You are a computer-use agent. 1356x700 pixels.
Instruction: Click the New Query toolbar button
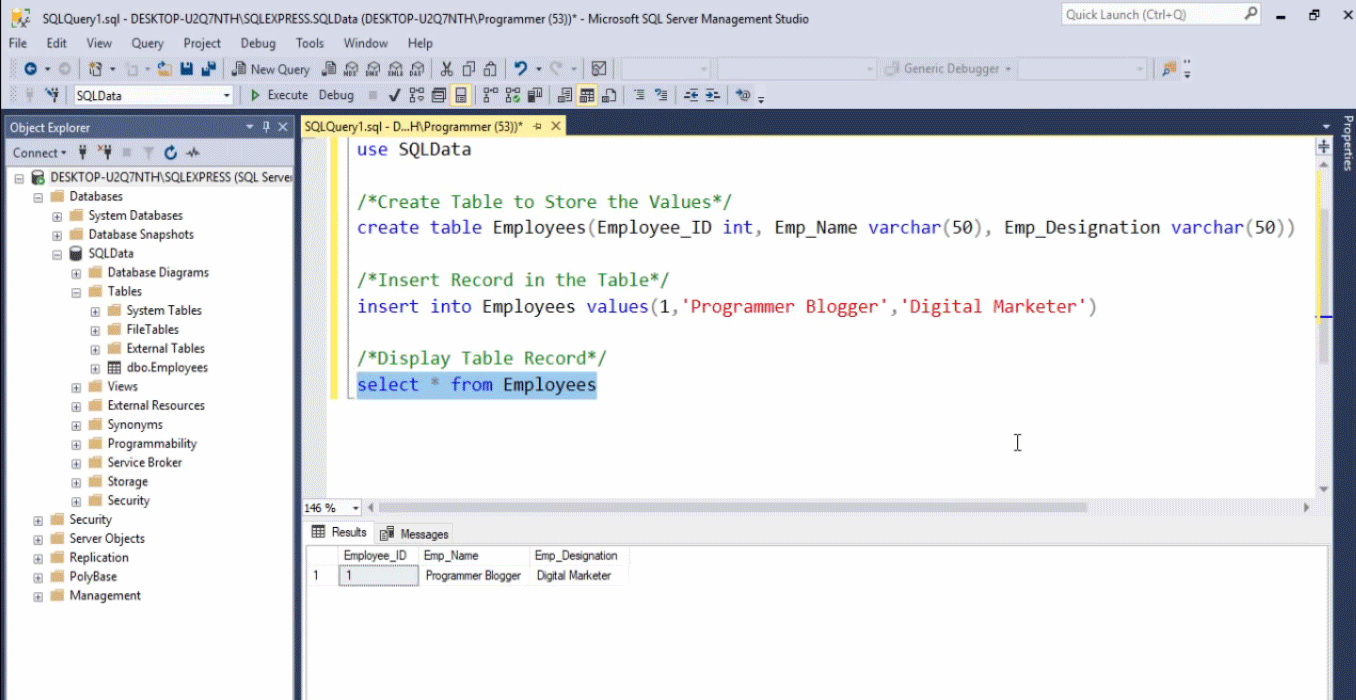(270, 69)
